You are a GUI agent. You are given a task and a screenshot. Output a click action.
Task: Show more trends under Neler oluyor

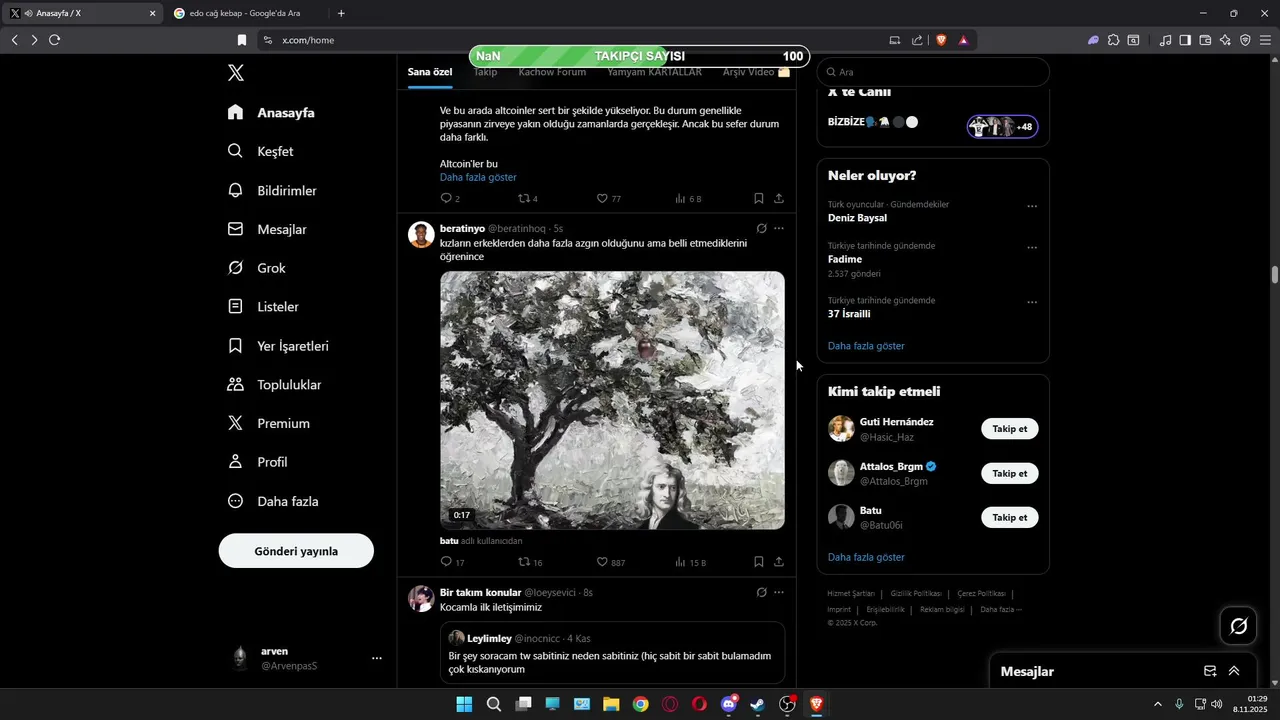pos(866,346)
